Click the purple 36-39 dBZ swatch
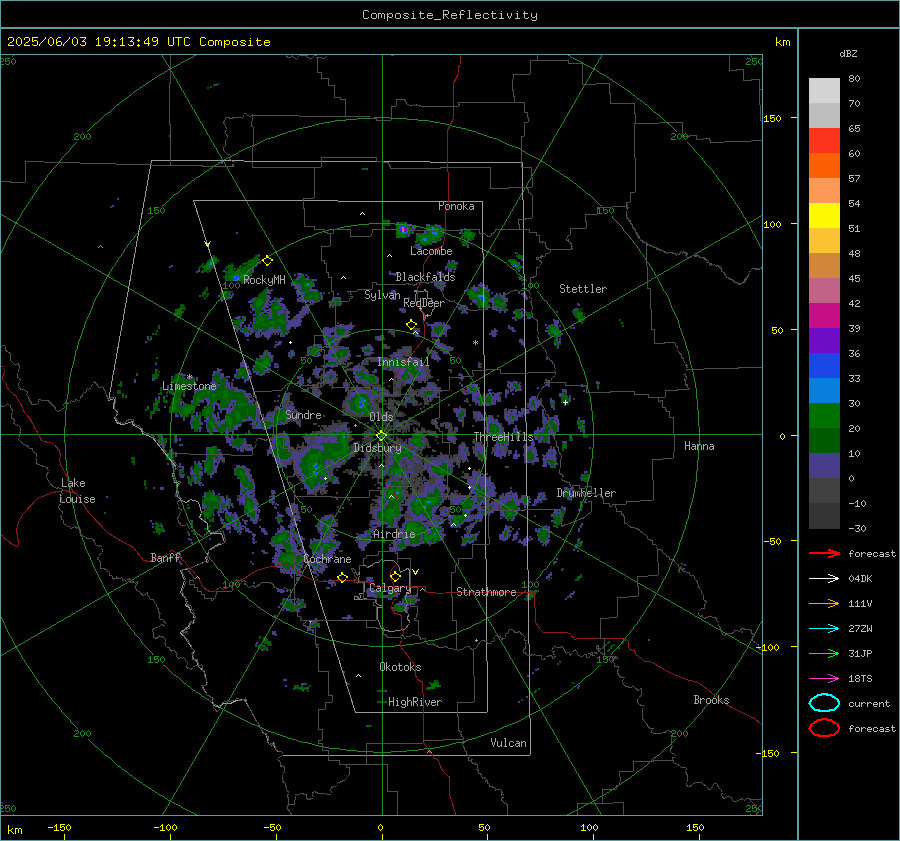 [x=824, y=340]
